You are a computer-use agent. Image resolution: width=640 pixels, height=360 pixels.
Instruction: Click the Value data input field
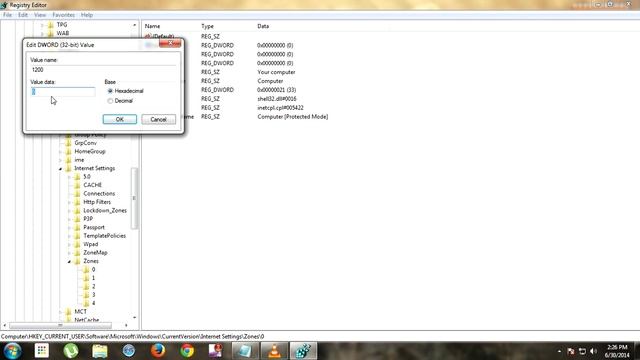tap(63, 92)
